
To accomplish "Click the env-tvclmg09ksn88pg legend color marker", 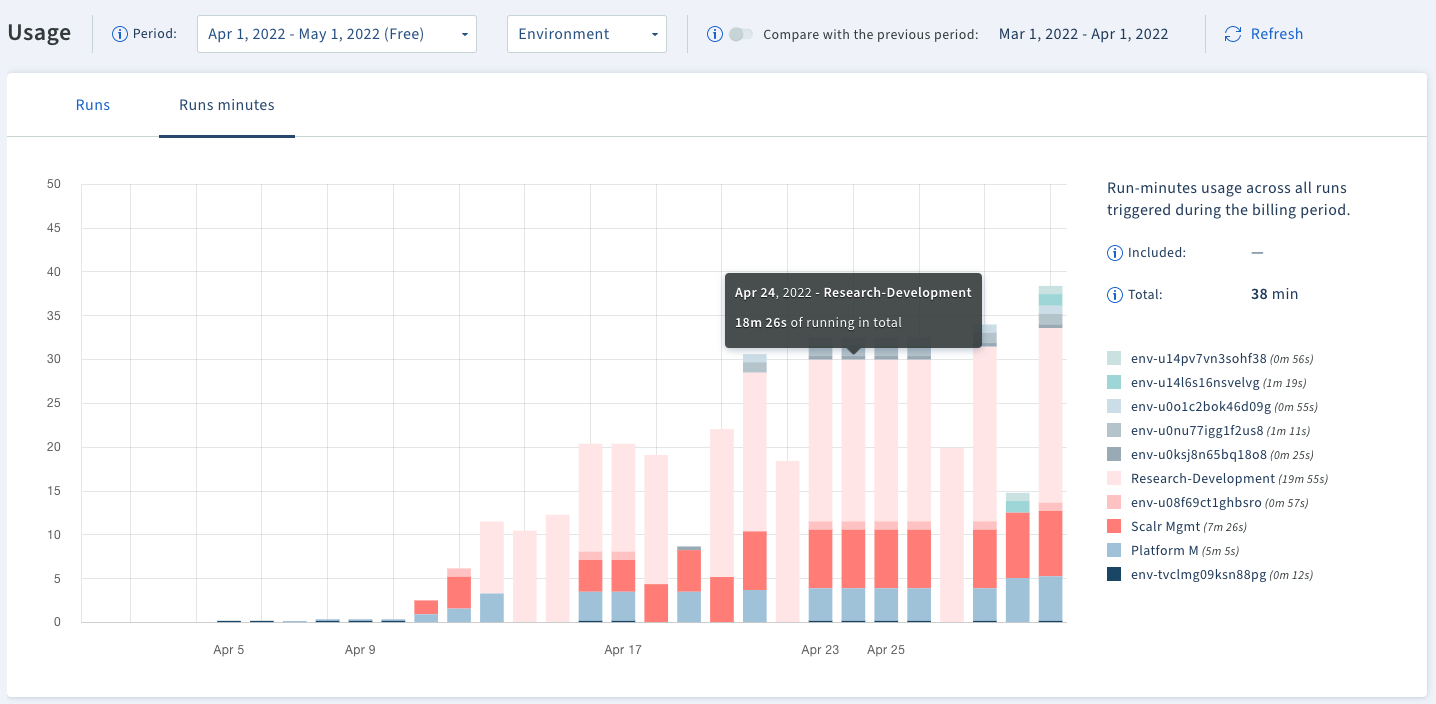I will pos(1115,574).
